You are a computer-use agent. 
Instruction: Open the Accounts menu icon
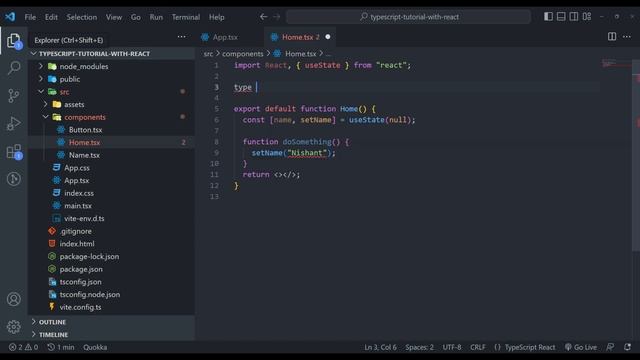[13, 299]
